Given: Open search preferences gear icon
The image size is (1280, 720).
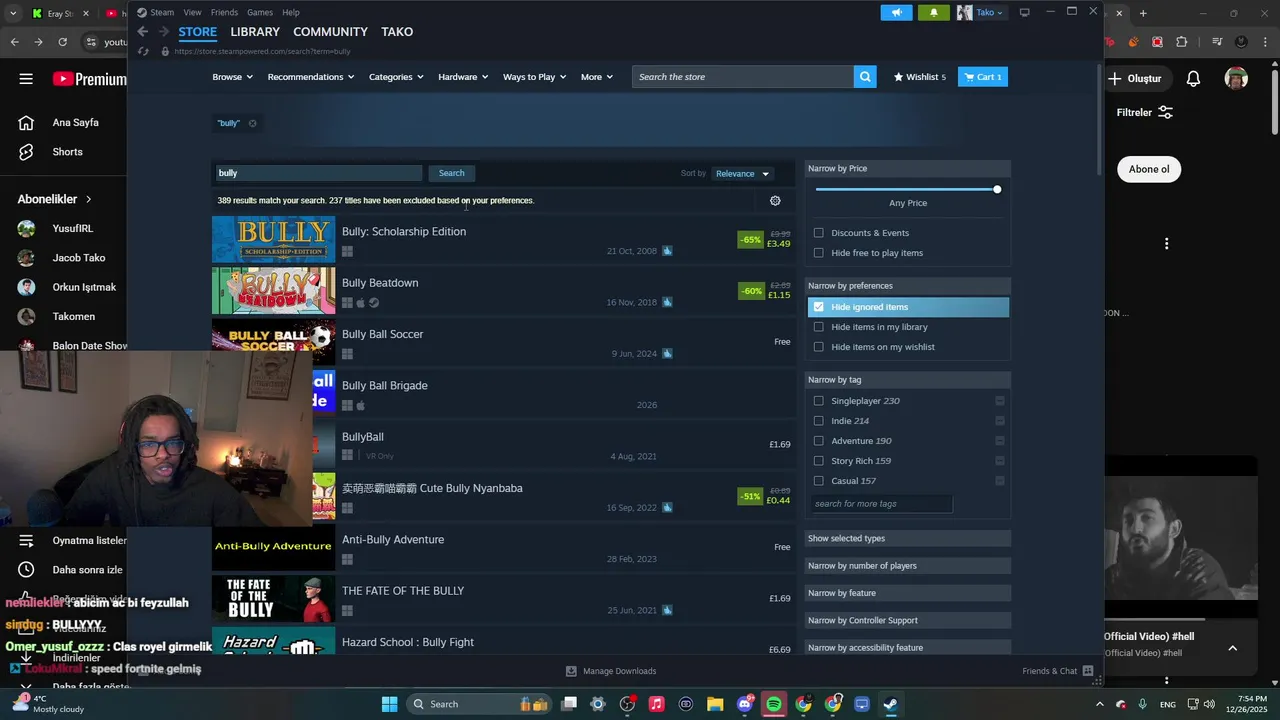Looking at the screenshot, I should tap(775, 201).
